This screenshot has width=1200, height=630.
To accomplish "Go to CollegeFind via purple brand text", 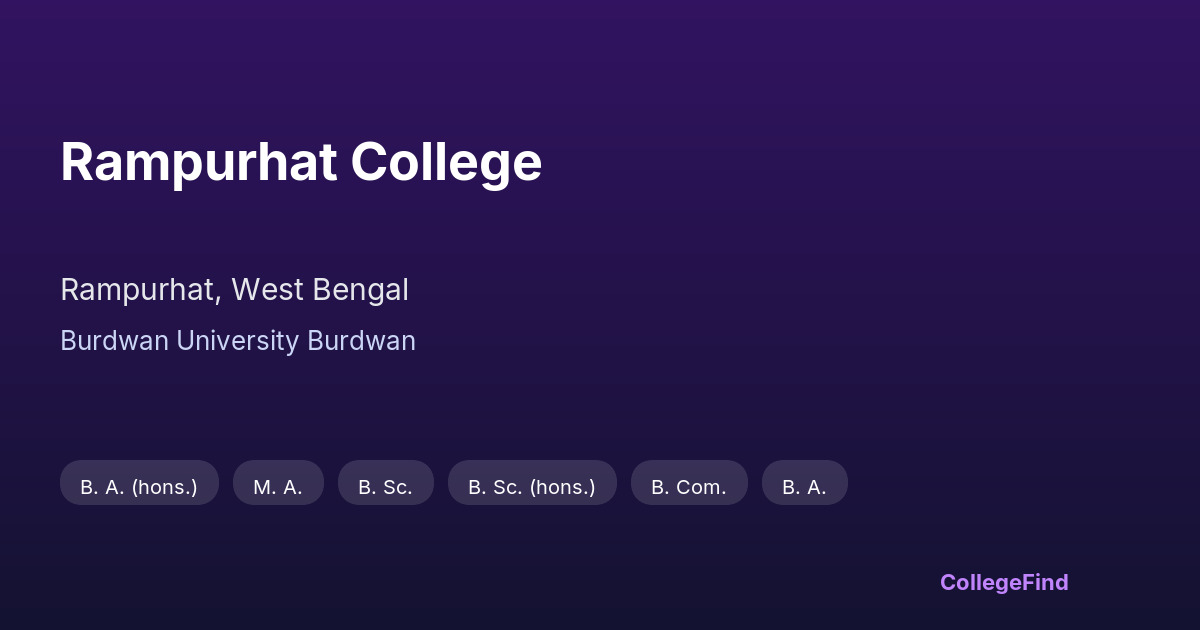I will [1004, 583].
